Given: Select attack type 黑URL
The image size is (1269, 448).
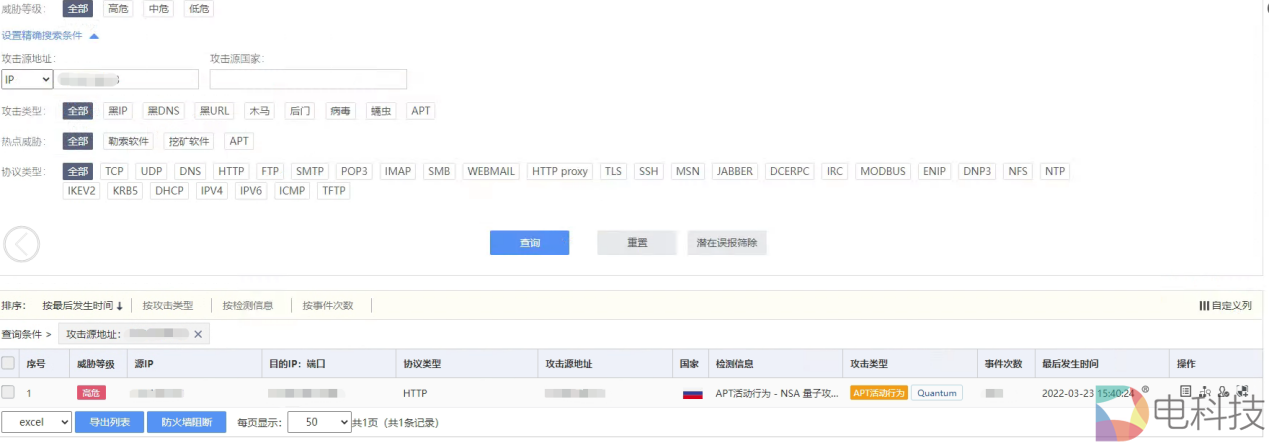Looking at the screenshot, I should [214, 111].
